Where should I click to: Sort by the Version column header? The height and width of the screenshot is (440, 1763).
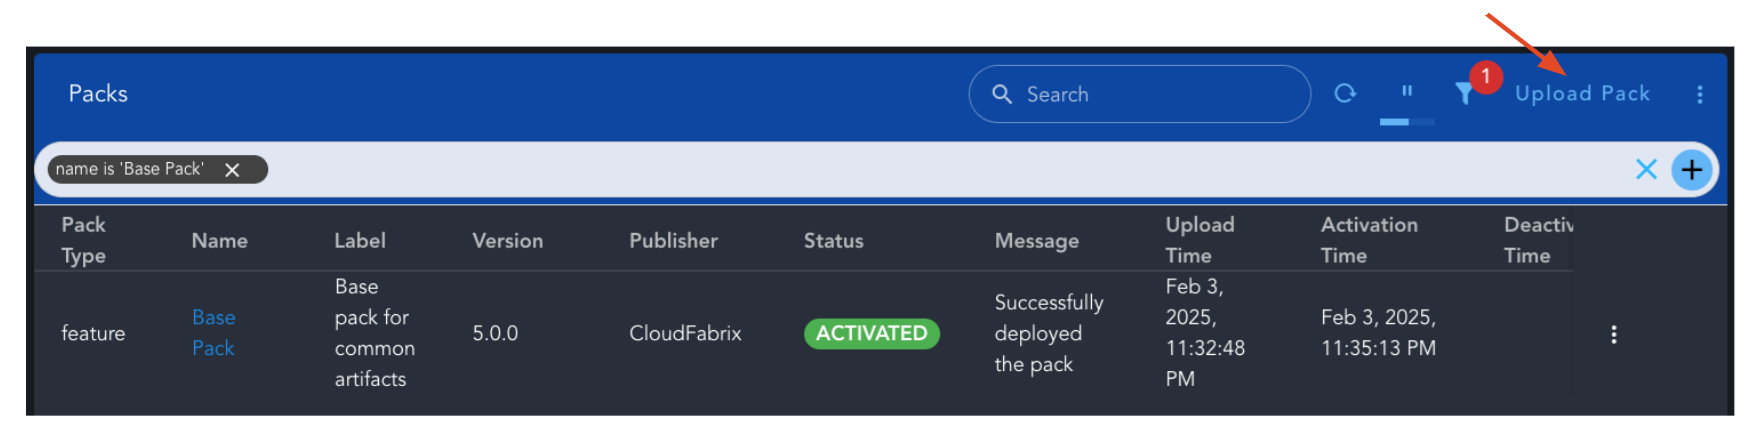(x=508, y=240)
